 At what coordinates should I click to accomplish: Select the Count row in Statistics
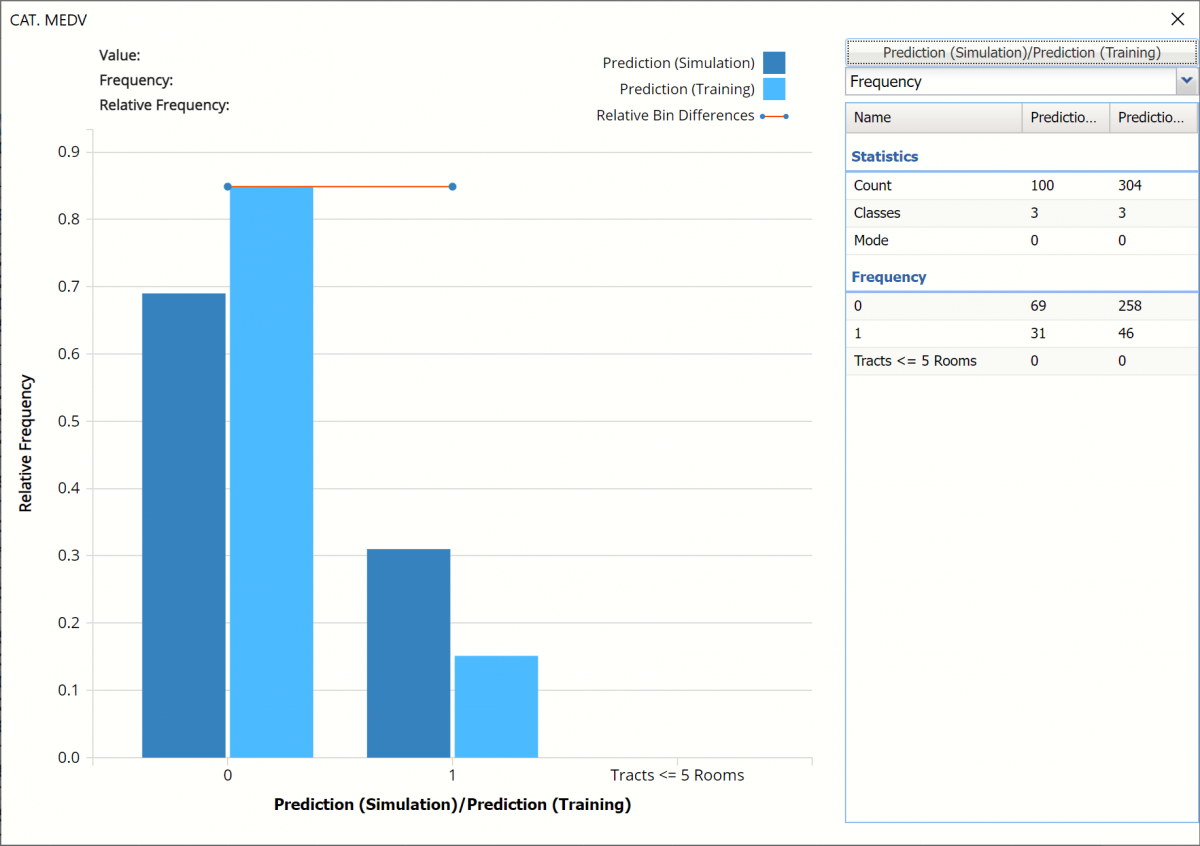pos(1021,186)
